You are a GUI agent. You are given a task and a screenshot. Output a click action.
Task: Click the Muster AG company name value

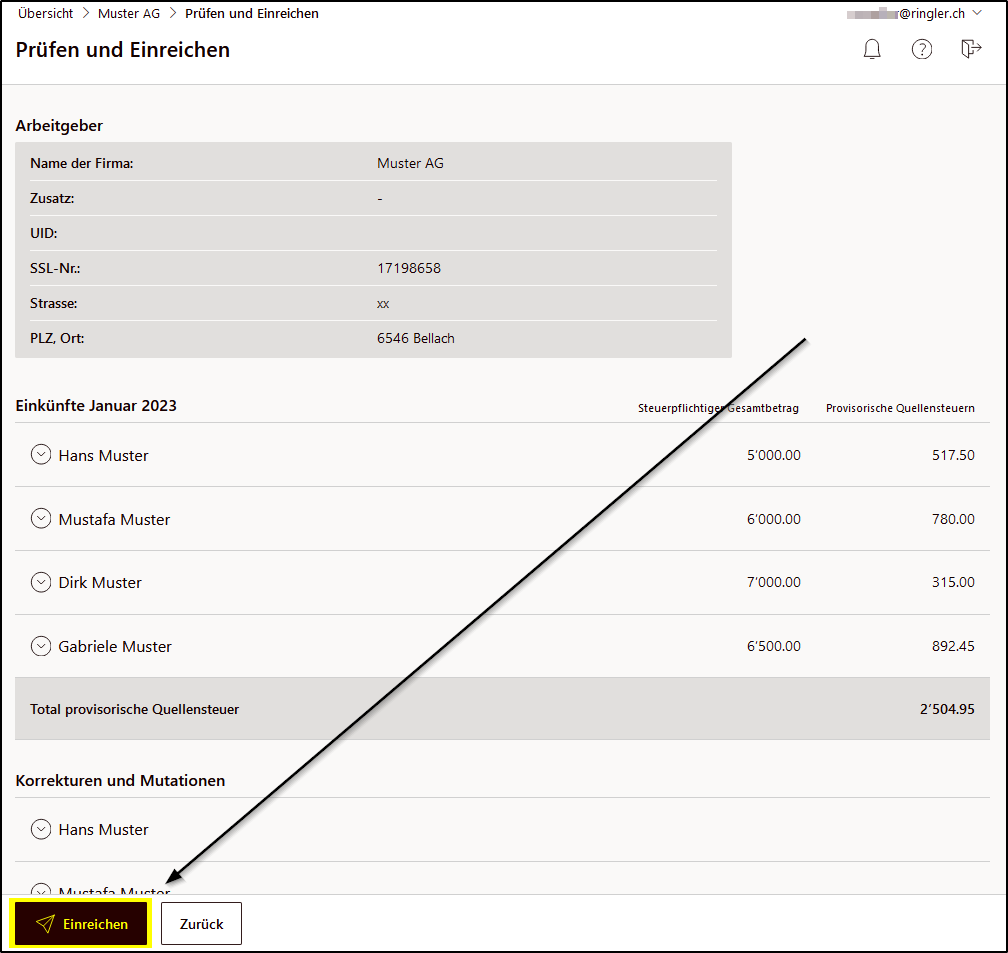coord(410,163)
